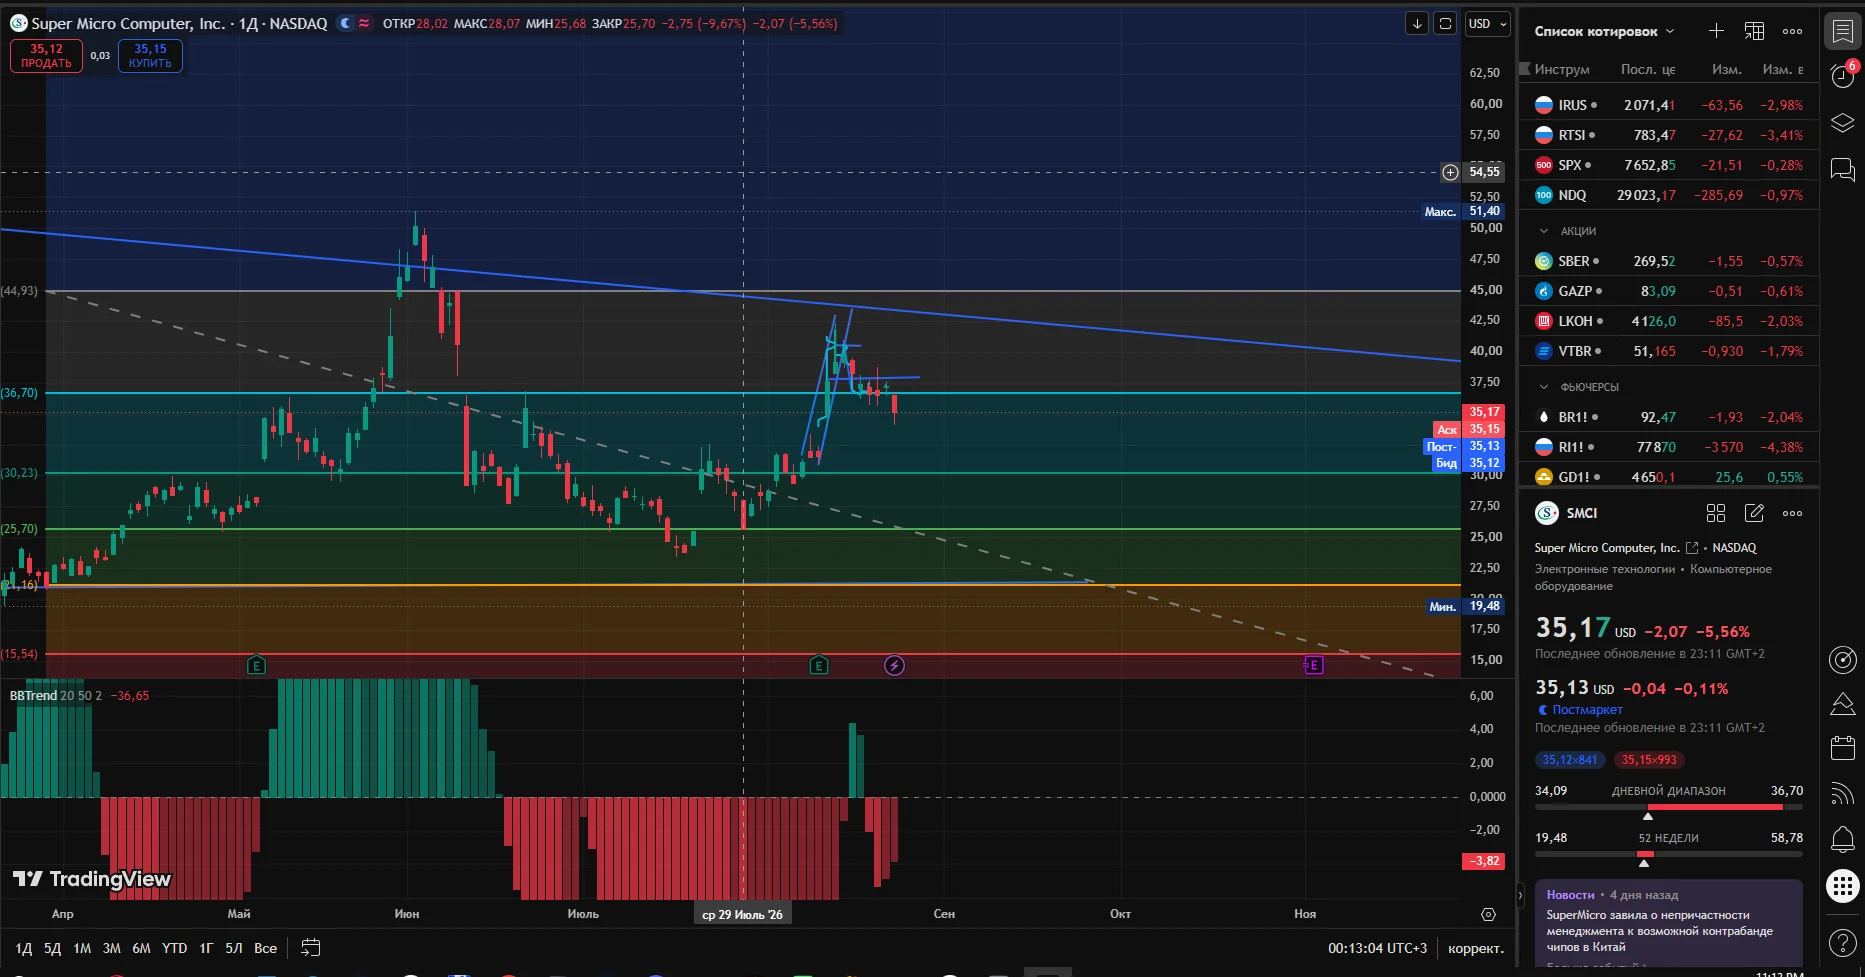The height and width of the screenshot is (977, 1865).
Task: Open the products grid dots icon
Action: (1842, 886)
